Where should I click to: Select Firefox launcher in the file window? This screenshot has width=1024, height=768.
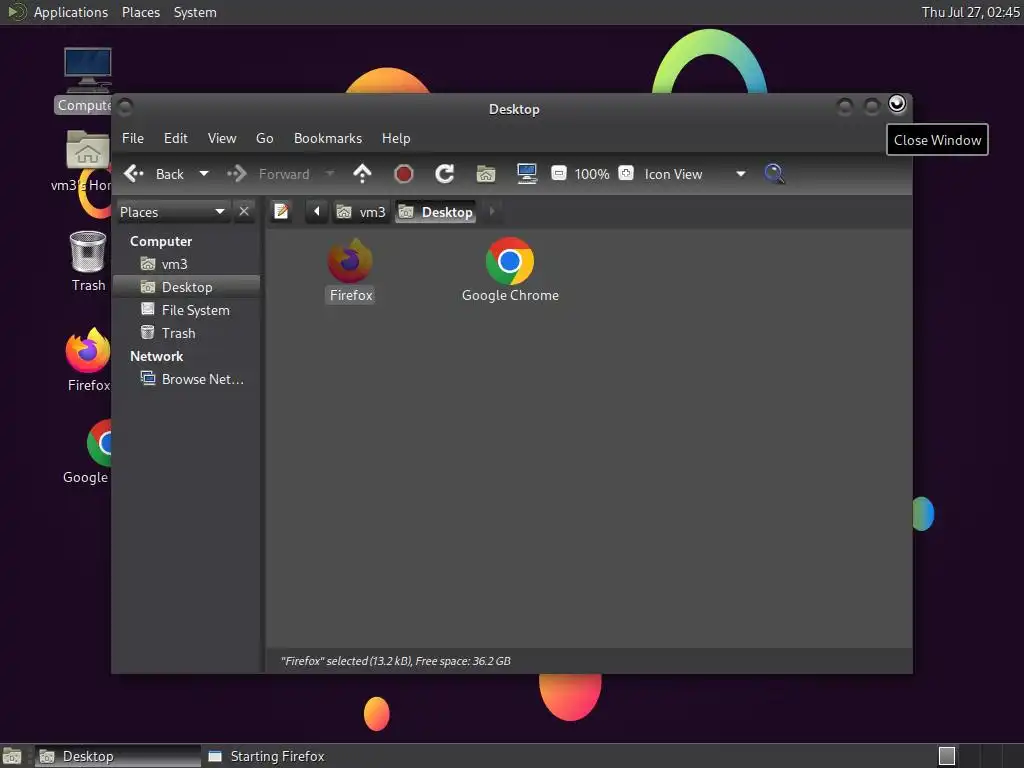point(350,271)
